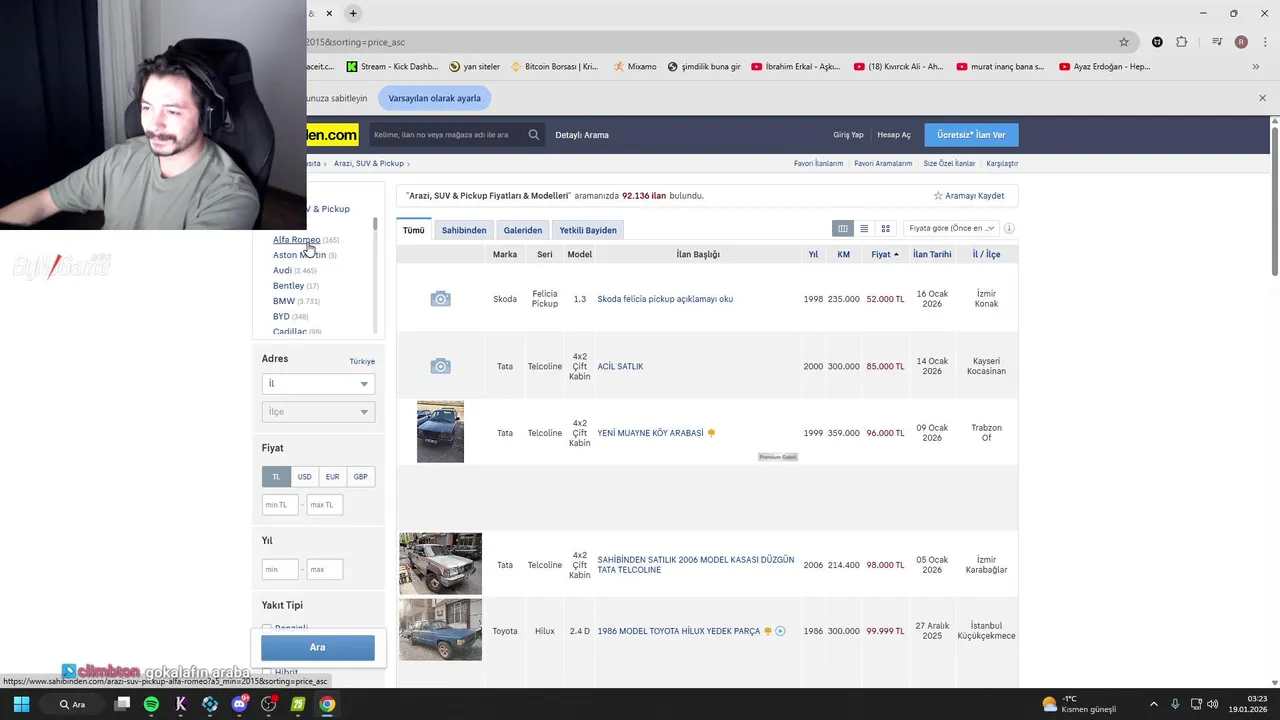Open the 1986 Toyota Hilux listing thumbnail
This screenshot has width=1280, height=720.
click(x=440, y=630)
